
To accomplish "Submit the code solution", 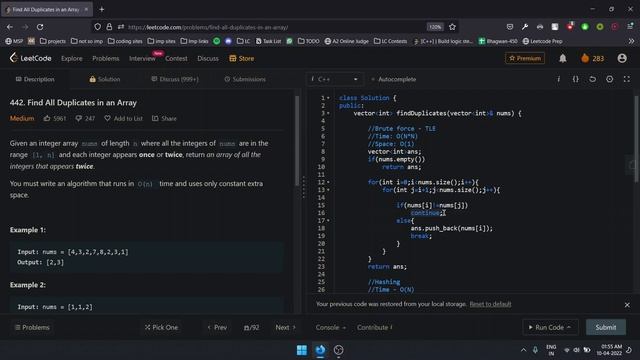I will (x=606, y=327).
